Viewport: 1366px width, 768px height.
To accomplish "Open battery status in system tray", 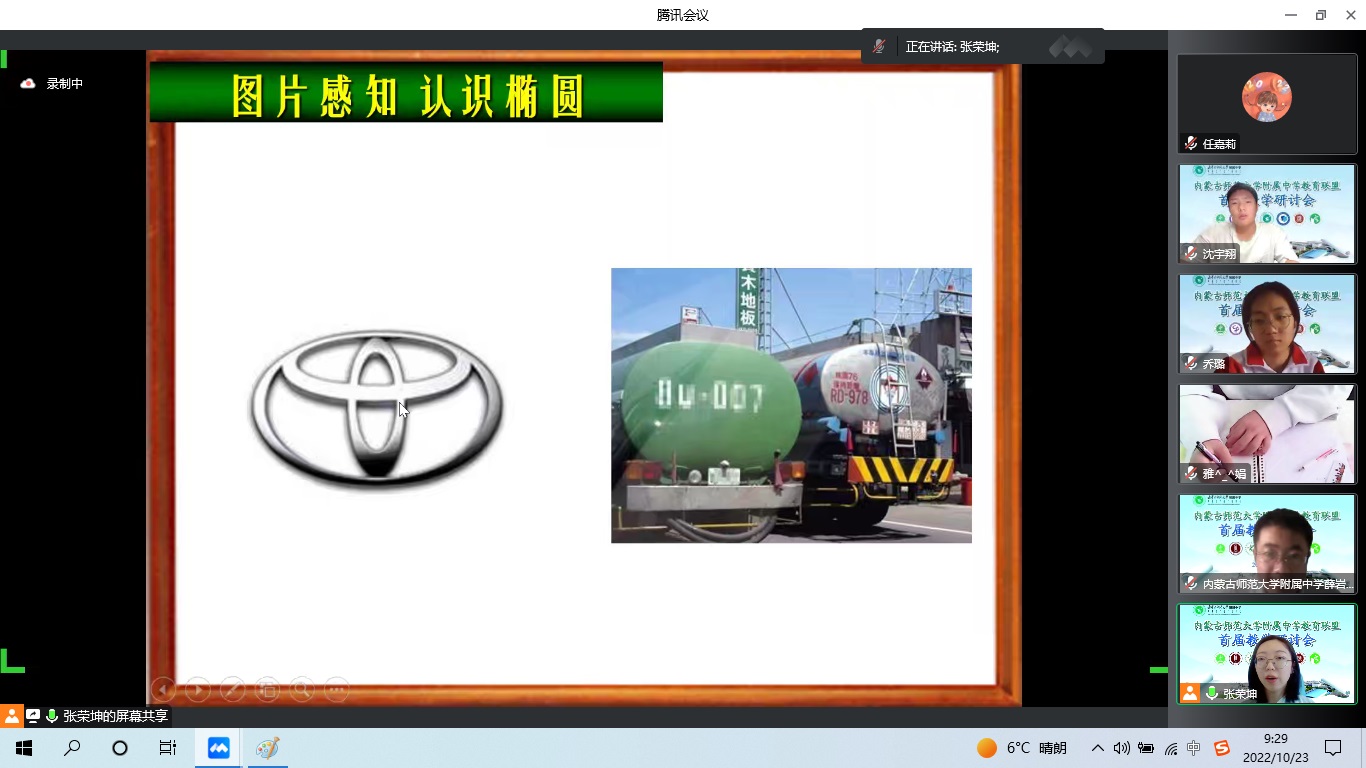I will [1146, 748].
